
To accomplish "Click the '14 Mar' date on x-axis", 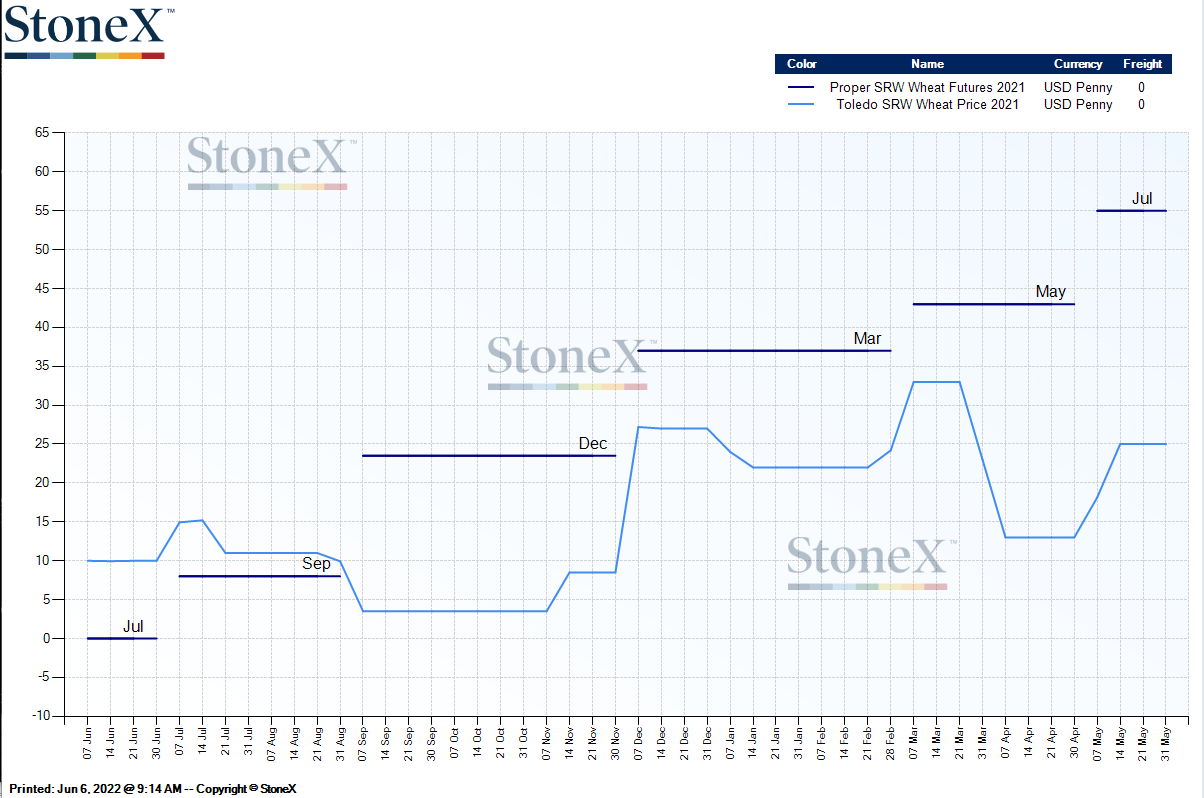I will [937, 743].
